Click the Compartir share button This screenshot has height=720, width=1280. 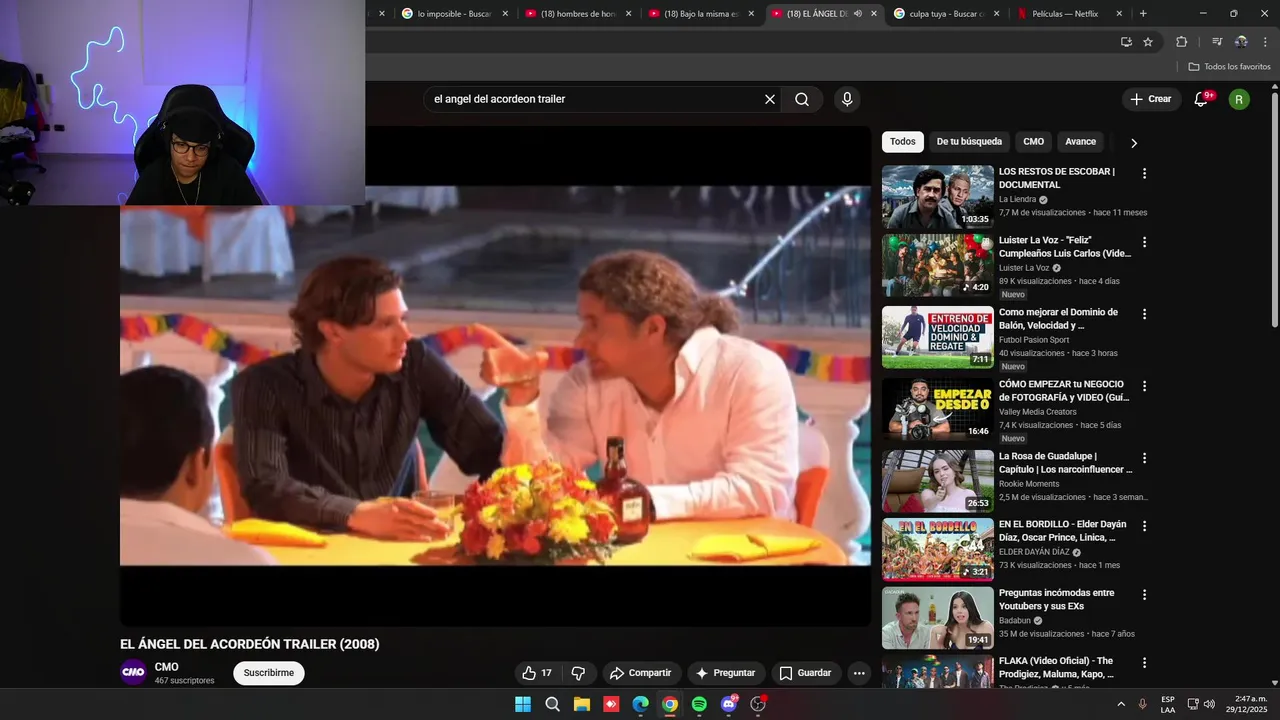click(x=641, y=673)
